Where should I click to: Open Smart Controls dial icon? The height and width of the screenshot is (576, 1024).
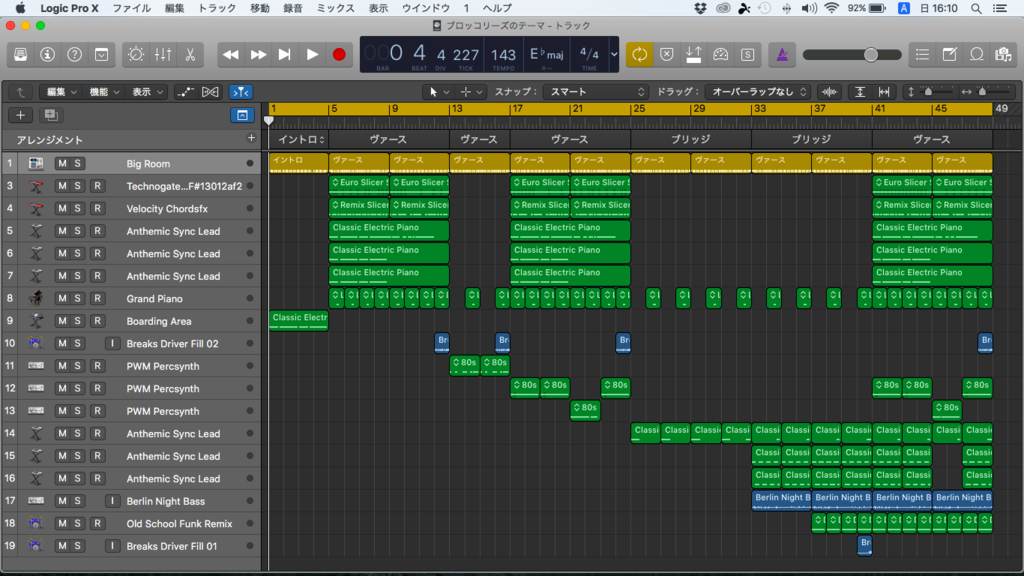click(136, 55)
